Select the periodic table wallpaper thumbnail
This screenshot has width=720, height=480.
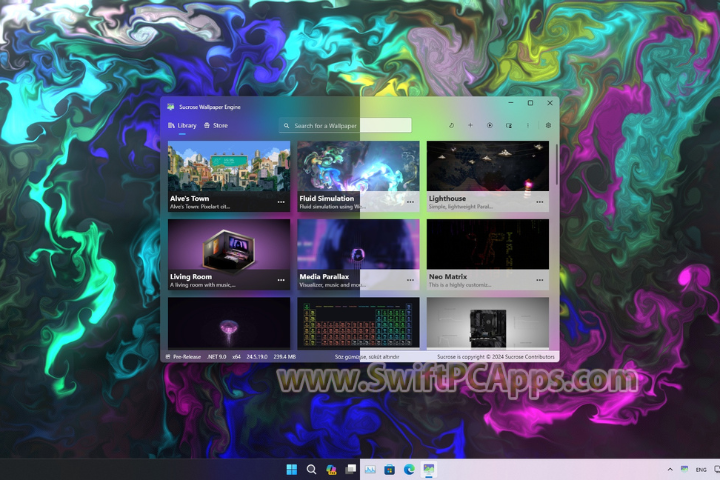pos(358,323)
